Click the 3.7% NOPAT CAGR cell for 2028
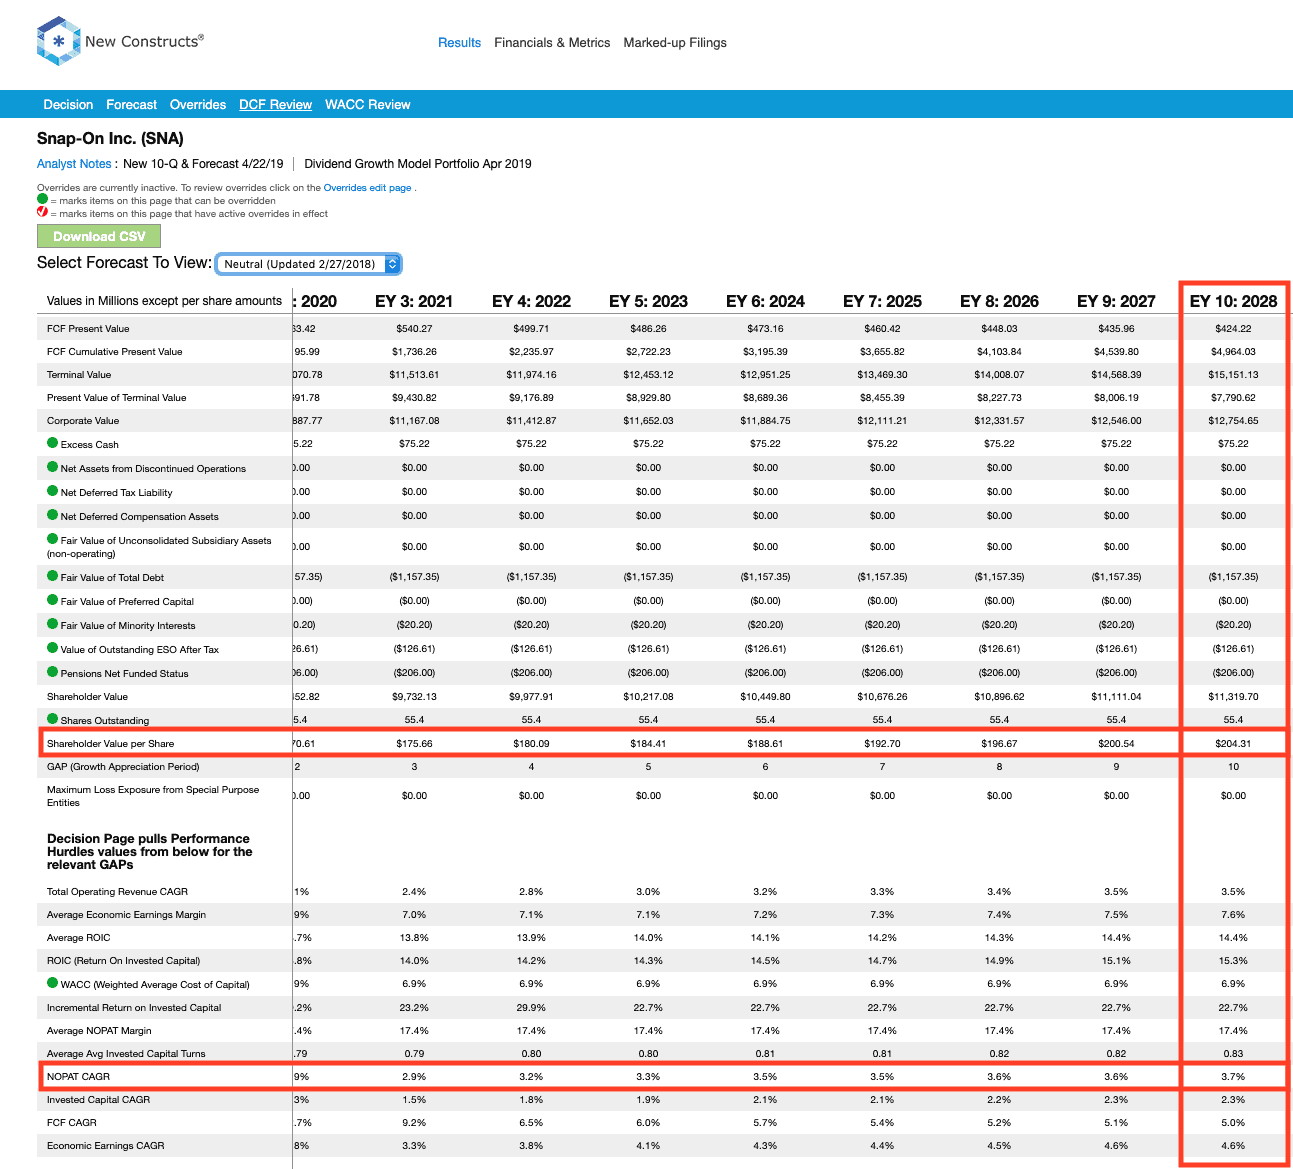This screenshot has height=1169, width=1293. [1233, 1077]
